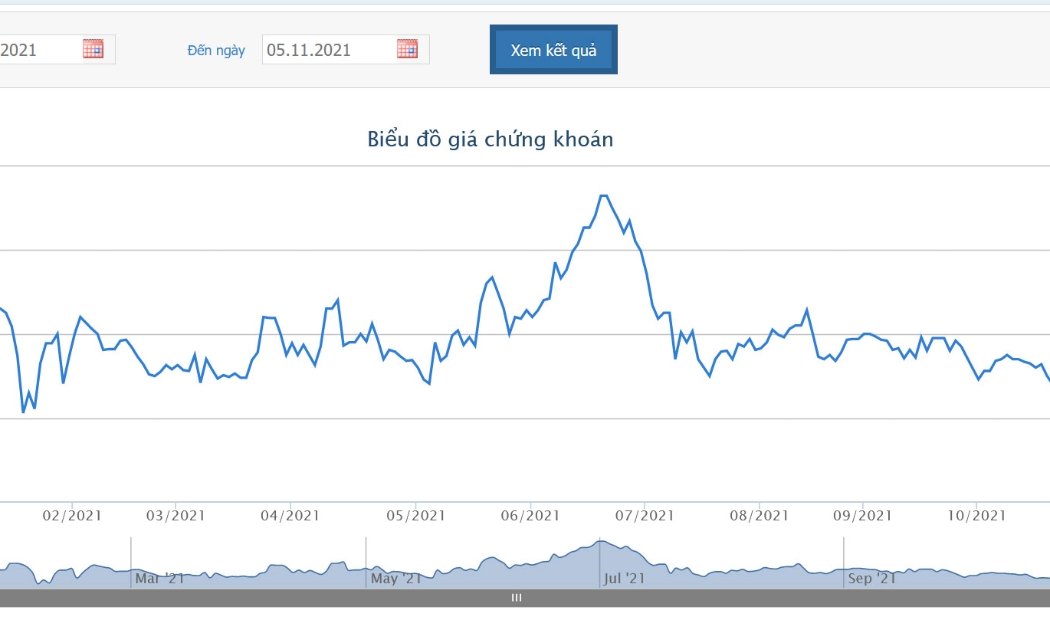Click the 10/2021 axis label
The height and width of the screenshot is (630, 1050).
[976, 516]
